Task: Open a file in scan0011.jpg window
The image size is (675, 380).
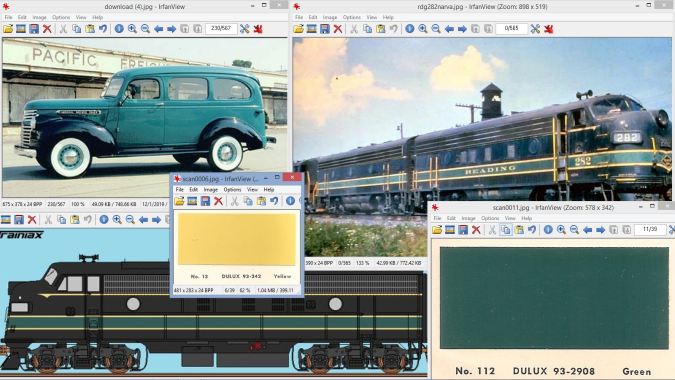Action: pos(437,230)
